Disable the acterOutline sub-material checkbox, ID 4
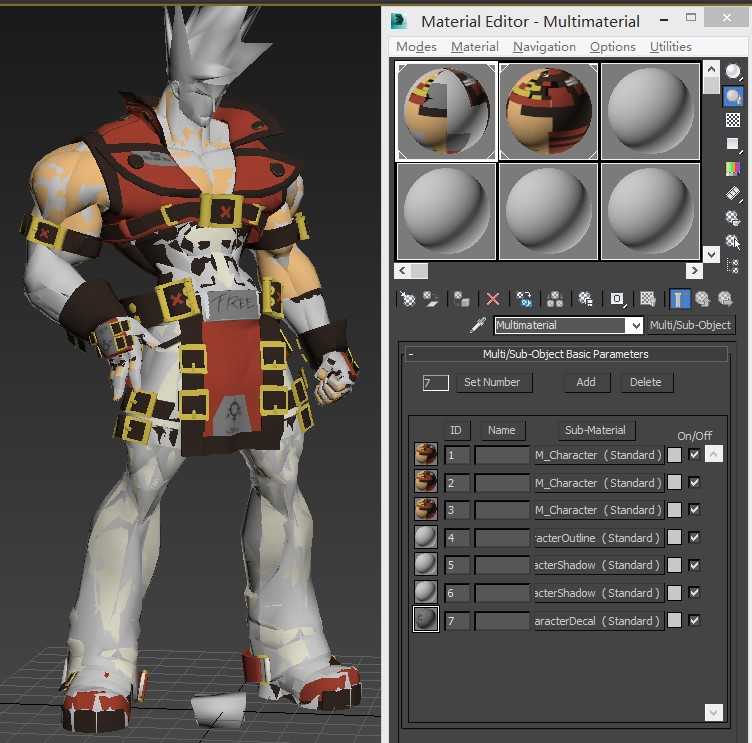This screenshot has height=743, width=752. (694, 537)
